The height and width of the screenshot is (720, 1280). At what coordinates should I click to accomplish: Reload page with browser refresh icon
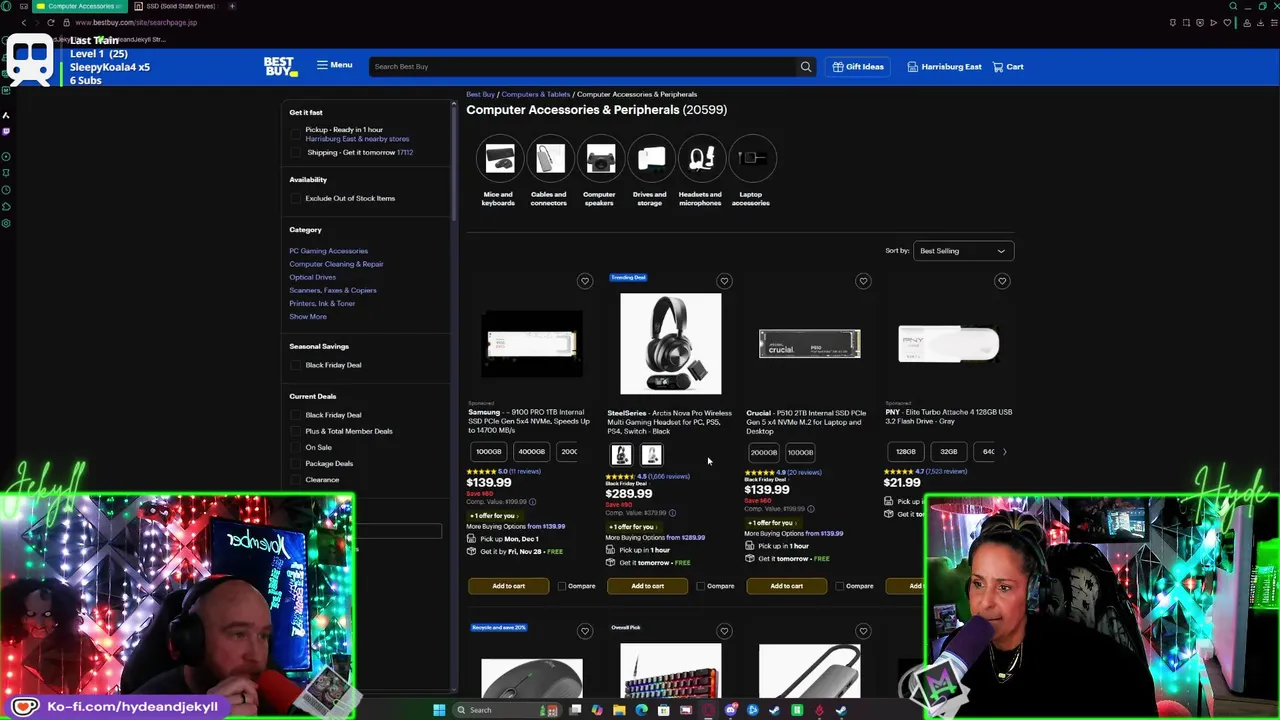(x=50, y=22)
